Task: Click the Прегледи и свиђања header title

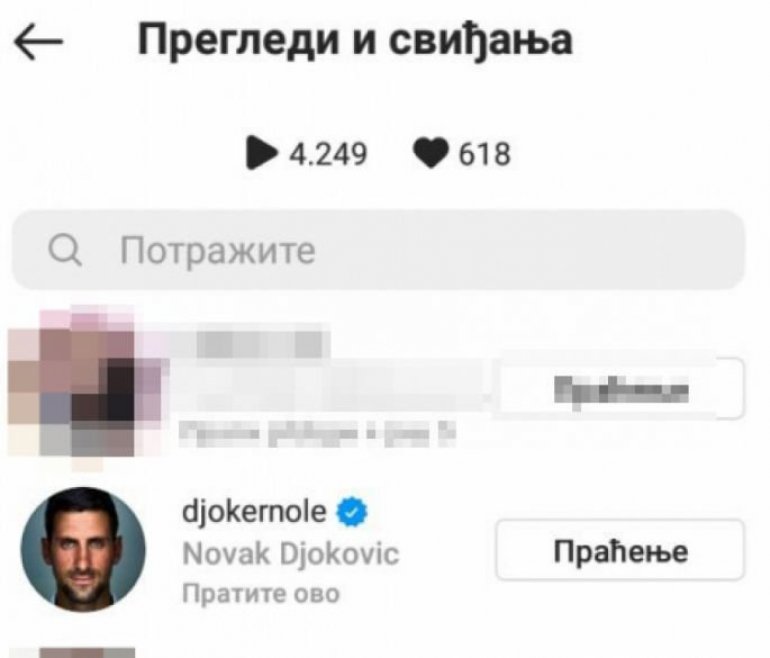Action: pyautogui.click(x=355, y=40)
